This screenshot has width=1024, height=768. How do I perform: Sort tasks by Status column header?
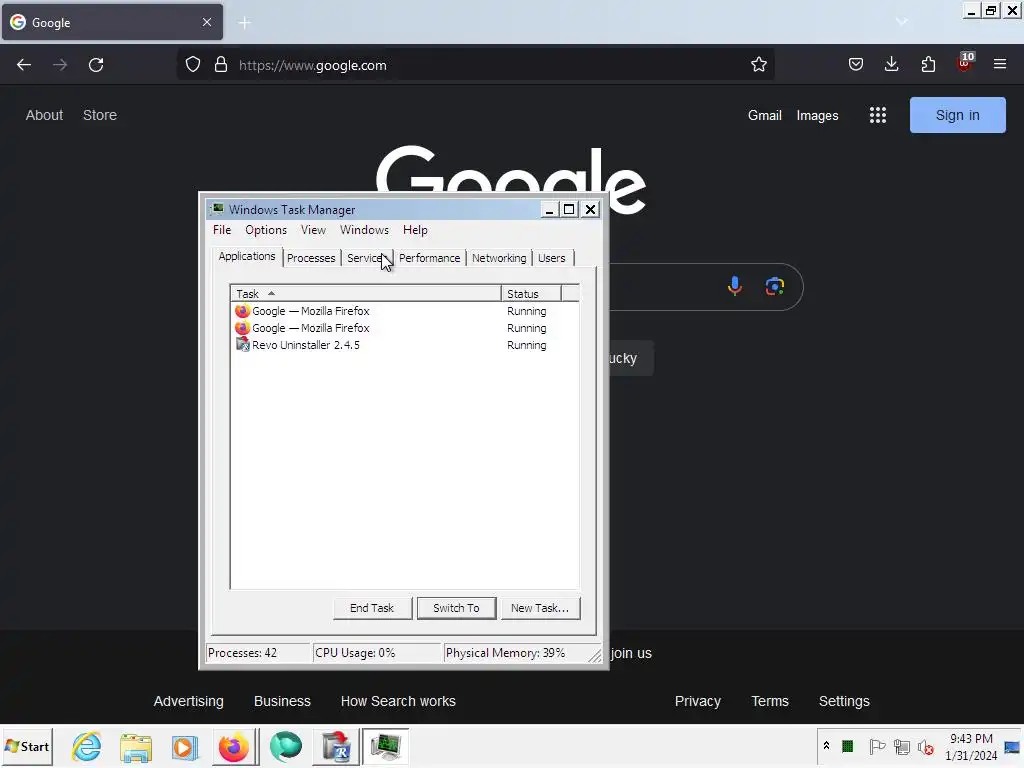[x=531, y=294]
